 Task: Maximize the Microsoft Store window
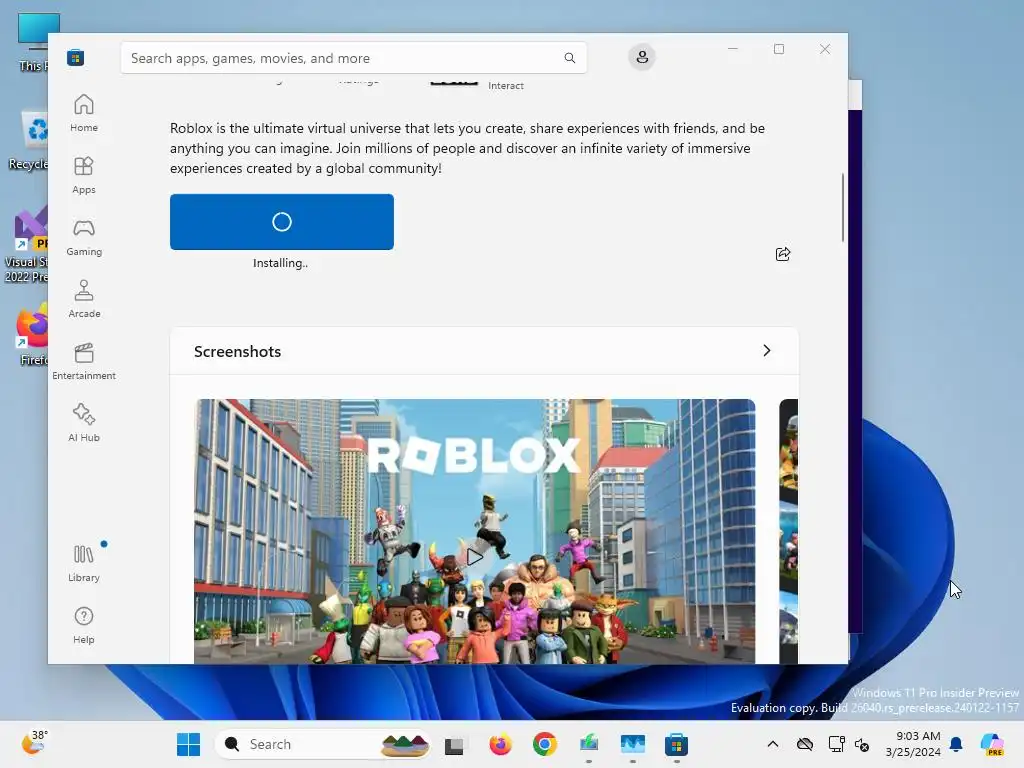pos(778,49)
